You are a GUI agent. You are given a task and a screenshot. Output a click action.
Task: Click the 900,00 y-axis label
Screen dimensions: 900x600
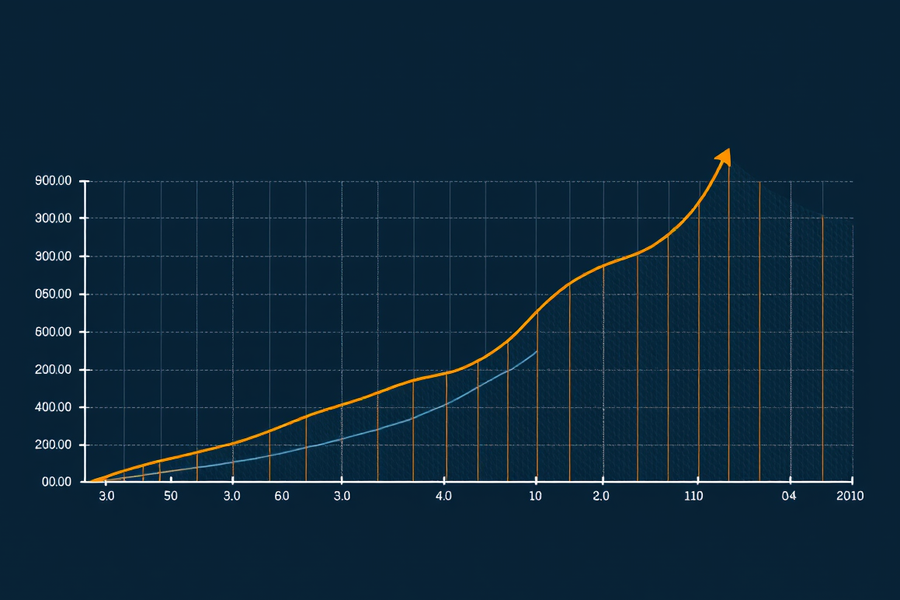(53, 181)
